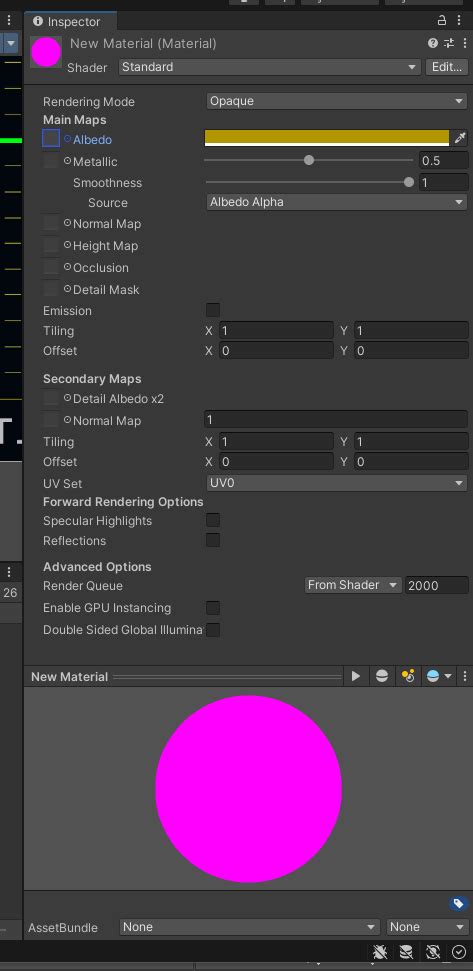Viewport: 473px width, 971px height.
Task: Click the Albedo texture slot box
Action: [x=51, y=138]
